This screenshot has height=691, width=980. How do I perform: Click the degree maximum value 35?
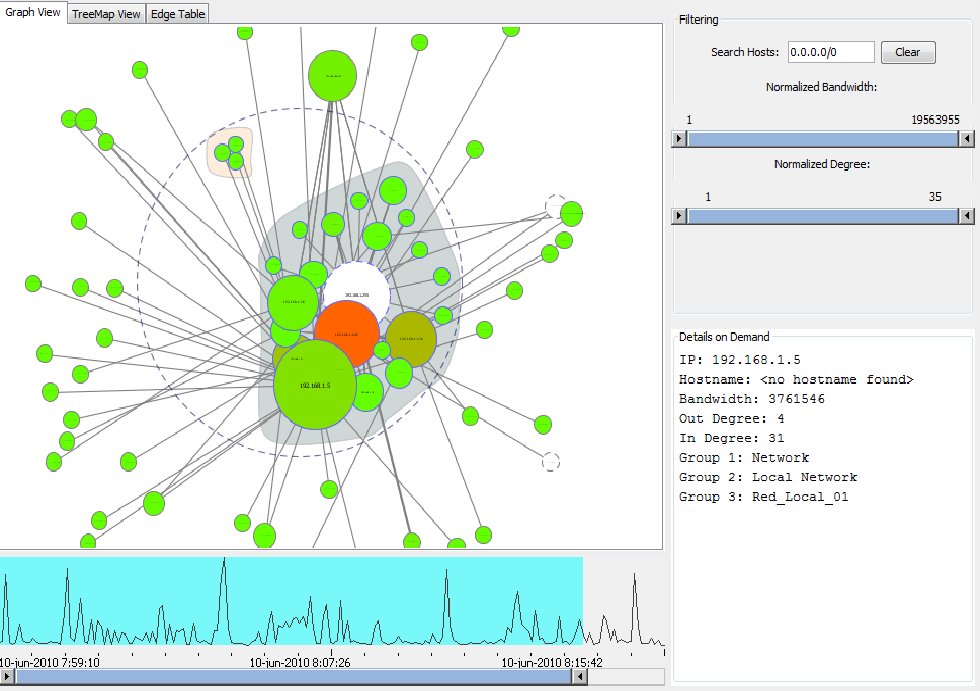pos(935,197)
